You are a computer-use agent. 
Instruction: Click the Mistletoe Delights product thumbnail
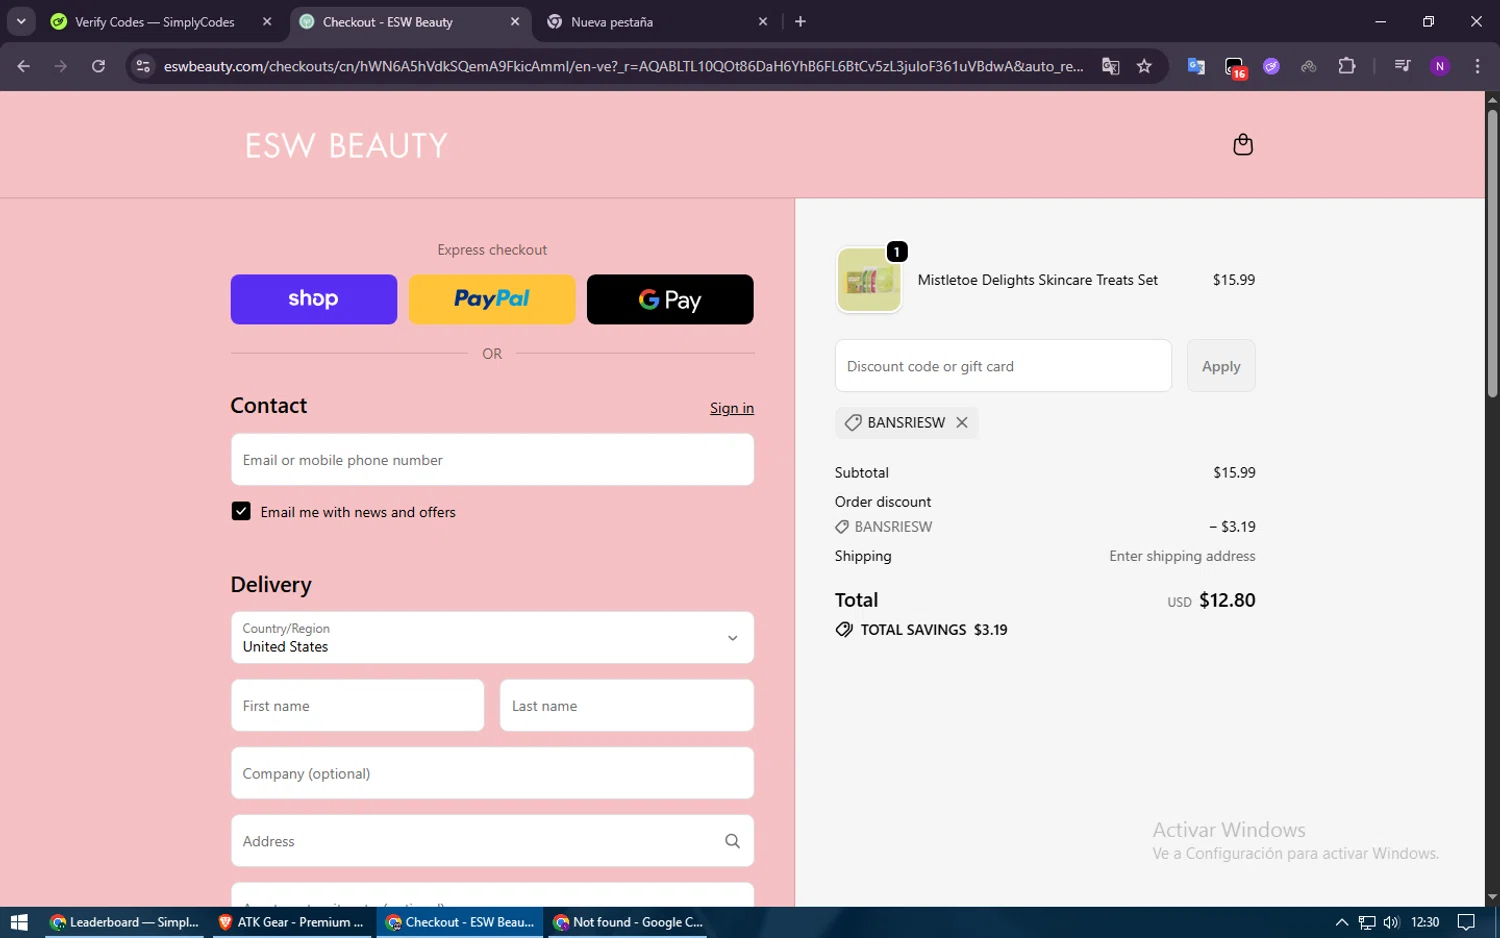pyautogui.click(x=869, y=280)
